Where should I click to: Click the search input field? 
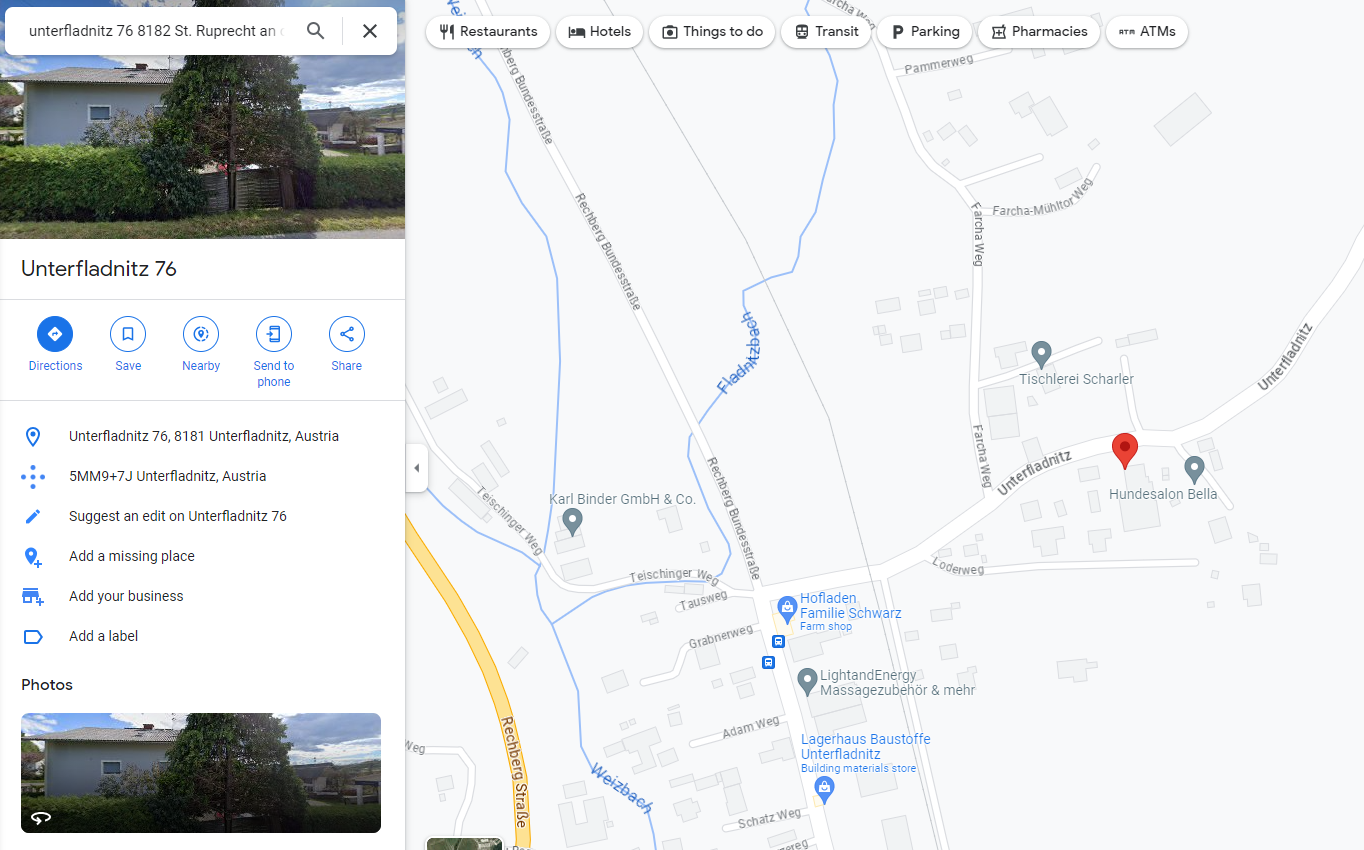(x=156, y=31)
